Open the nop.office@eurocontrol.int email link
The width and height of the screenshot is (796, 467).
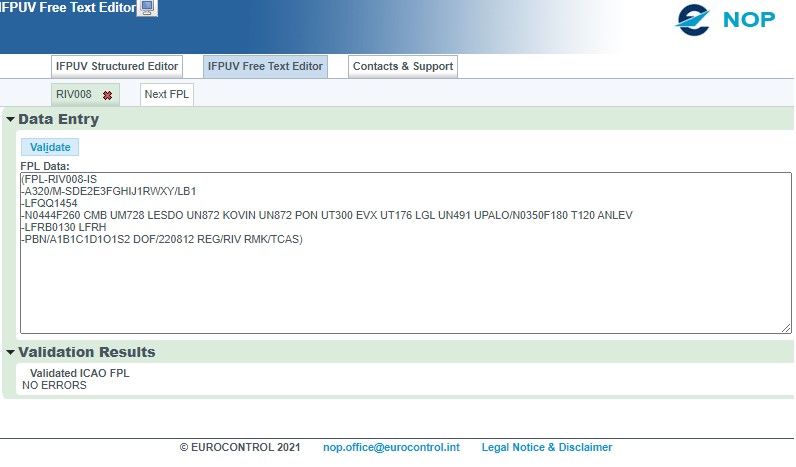point(391,447)
